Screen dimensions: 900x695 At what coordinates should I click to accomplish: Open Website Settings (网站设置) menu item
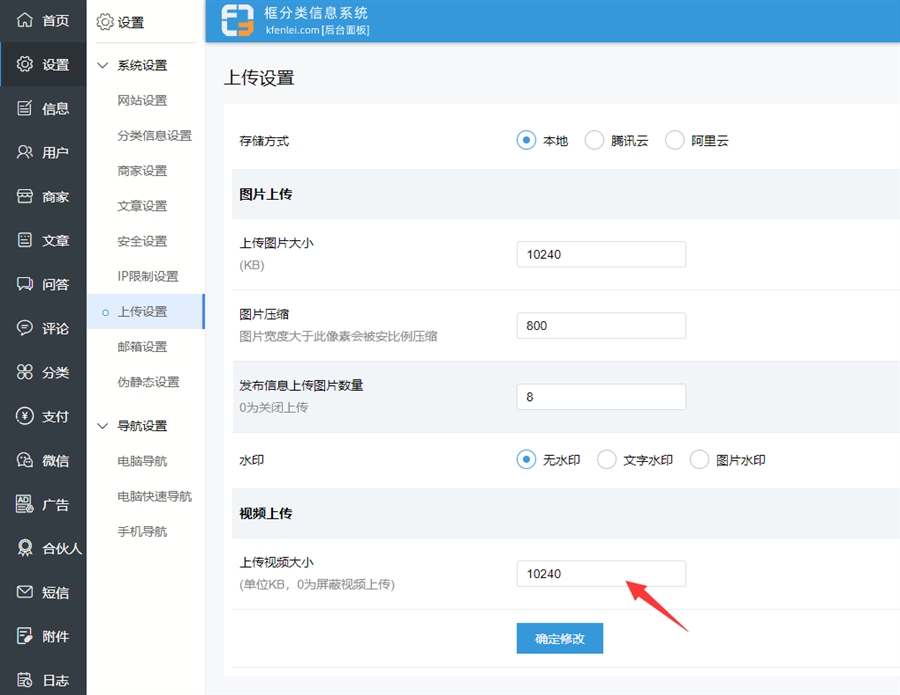click(142, 101)
